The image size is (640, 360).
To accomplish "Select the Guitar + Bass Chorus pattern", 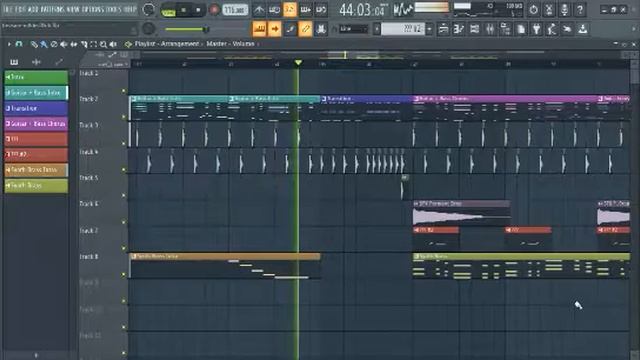I will tap(36, 124).
